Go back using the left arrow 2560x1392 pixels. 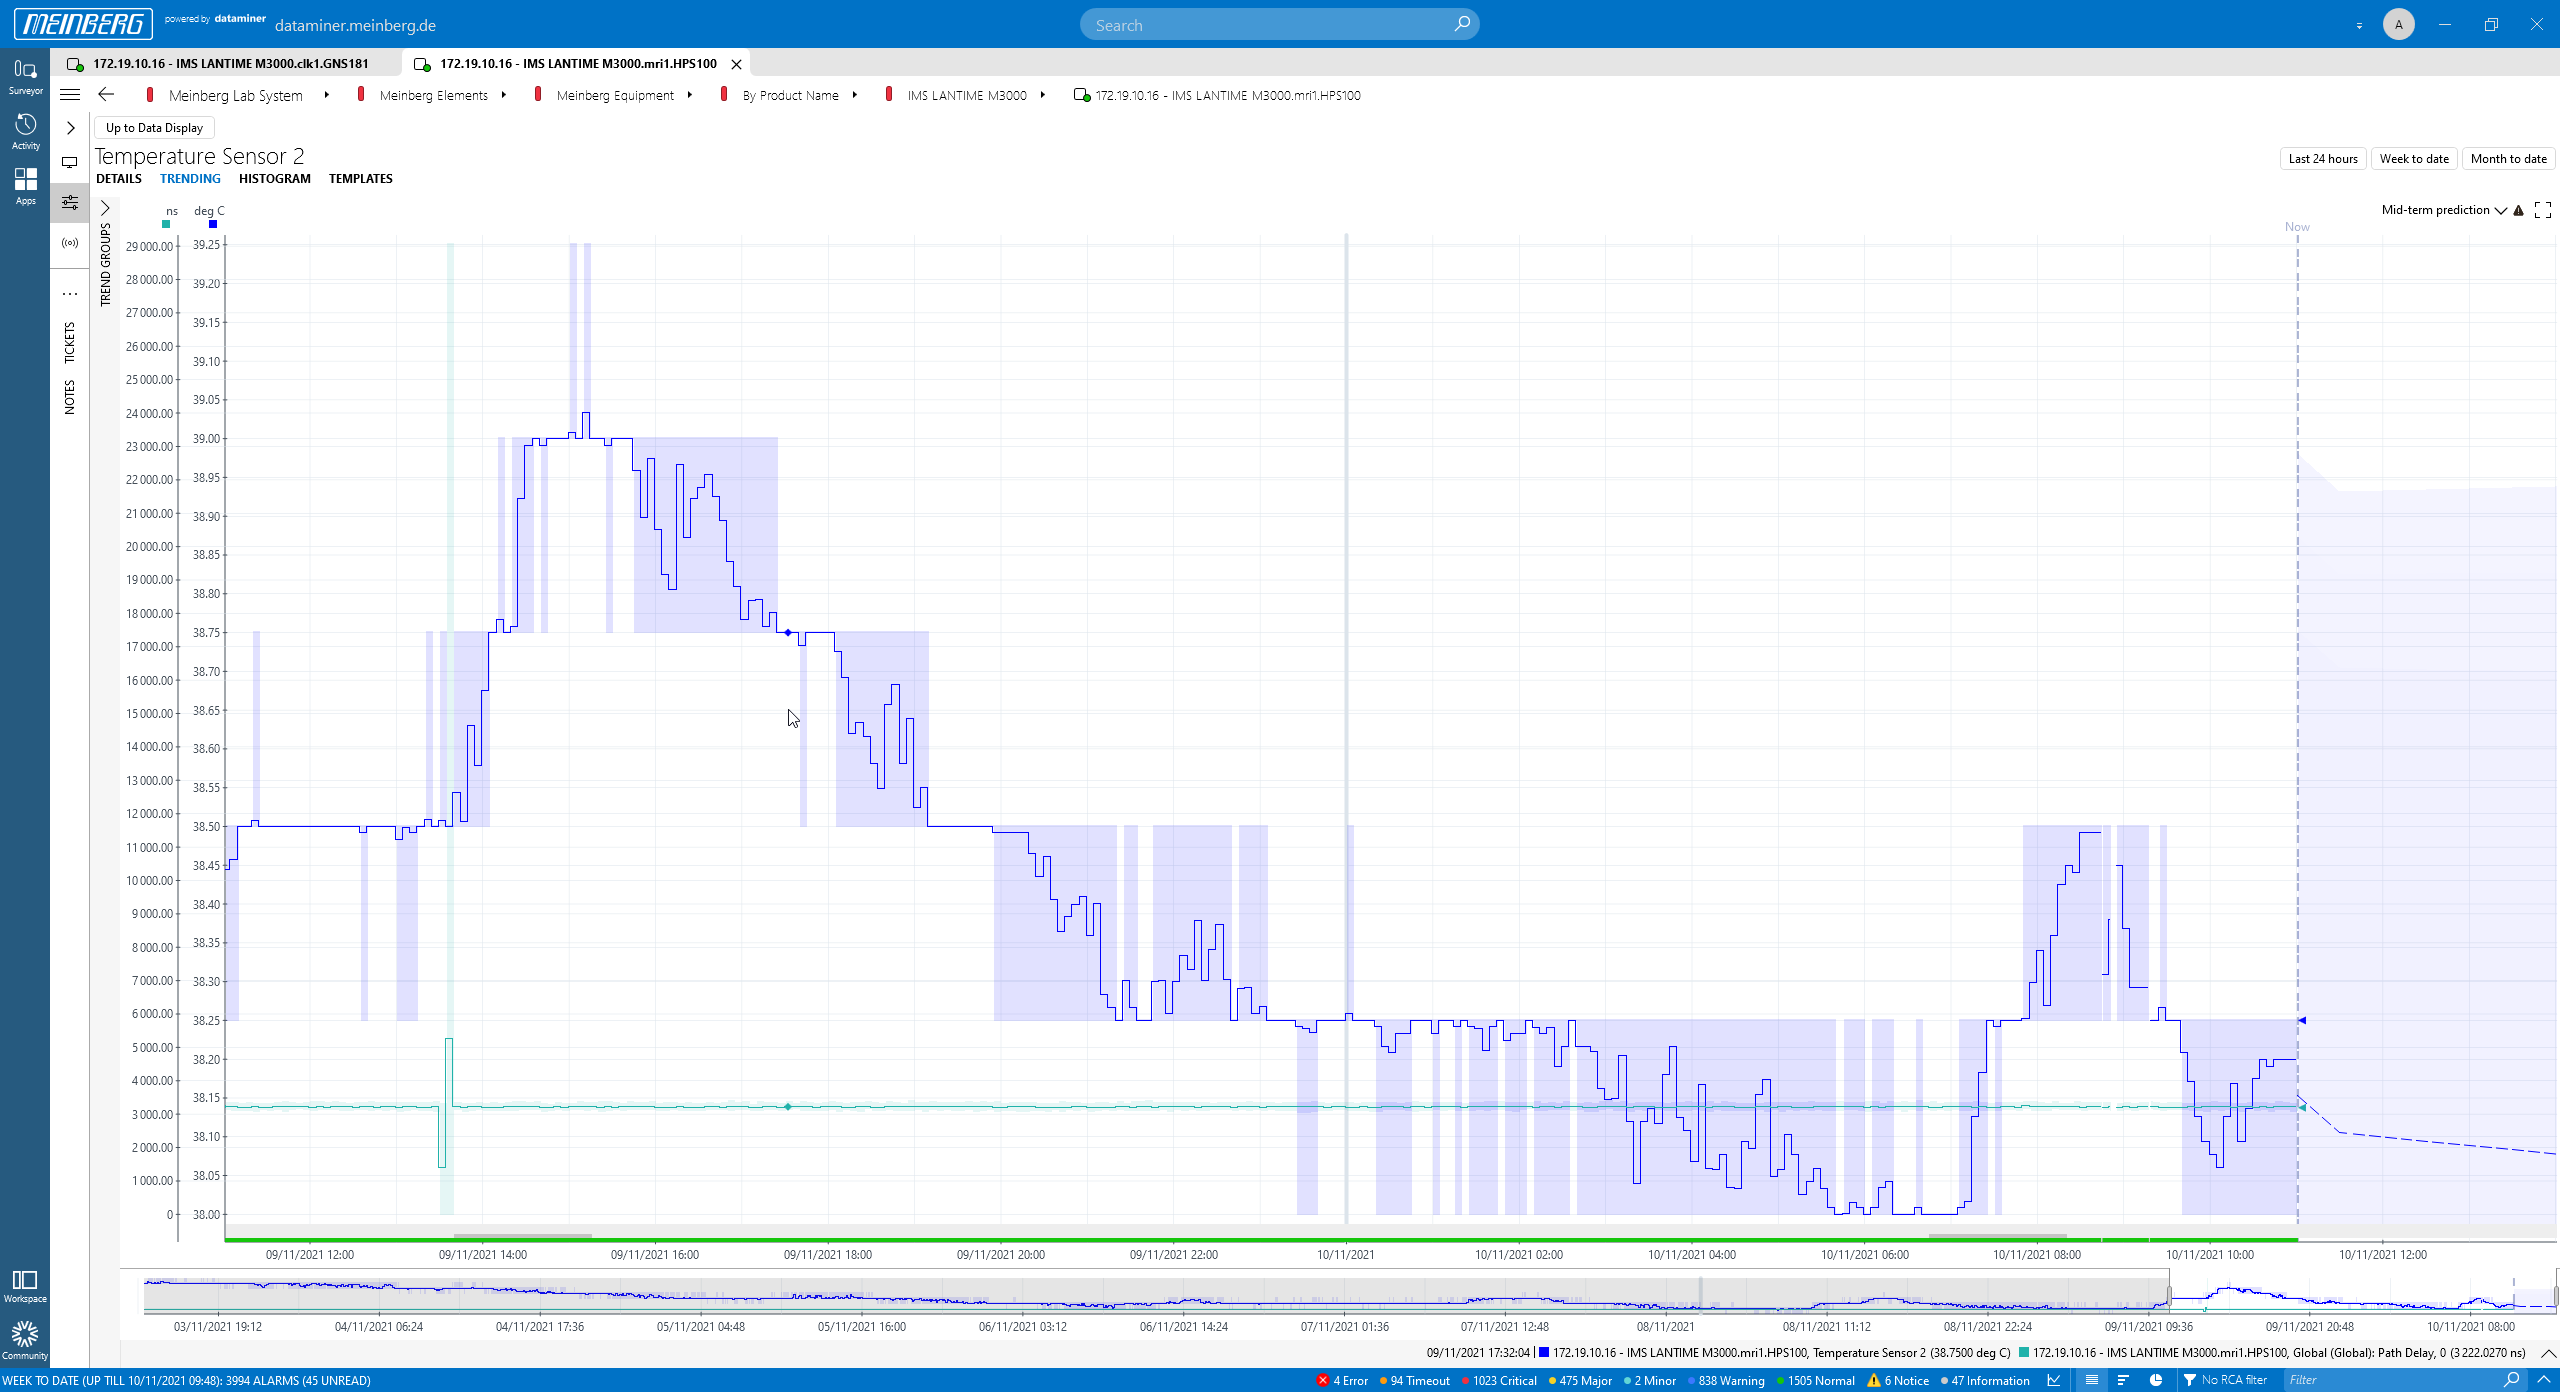[x=106, y=95]
